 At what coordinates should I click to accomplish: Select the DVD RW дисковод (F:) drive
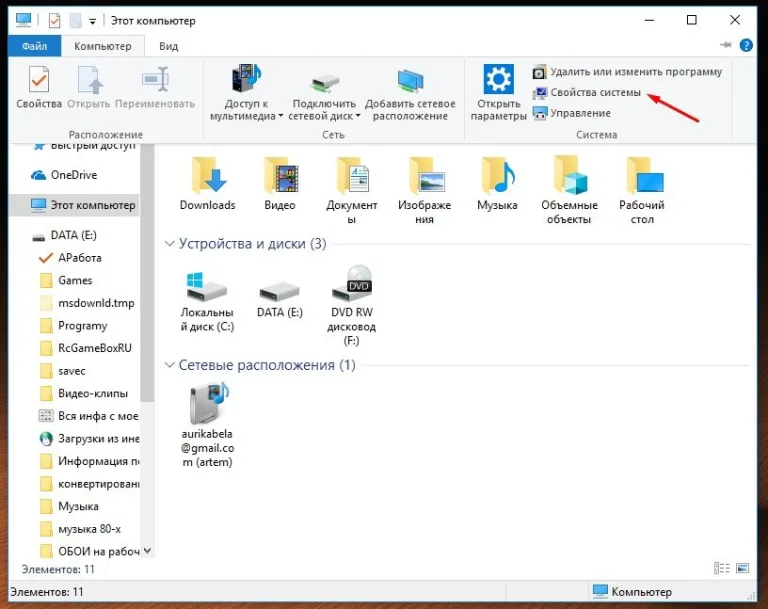[352, 306]
